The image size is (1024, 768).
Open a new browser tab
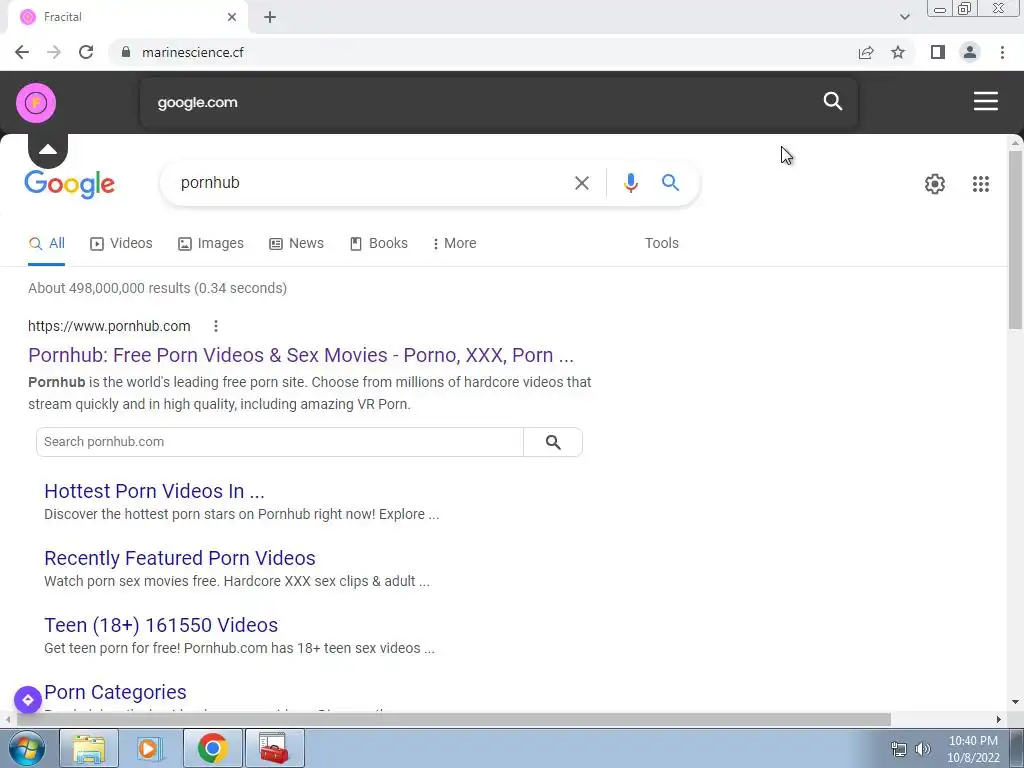[x=270, y=18]
